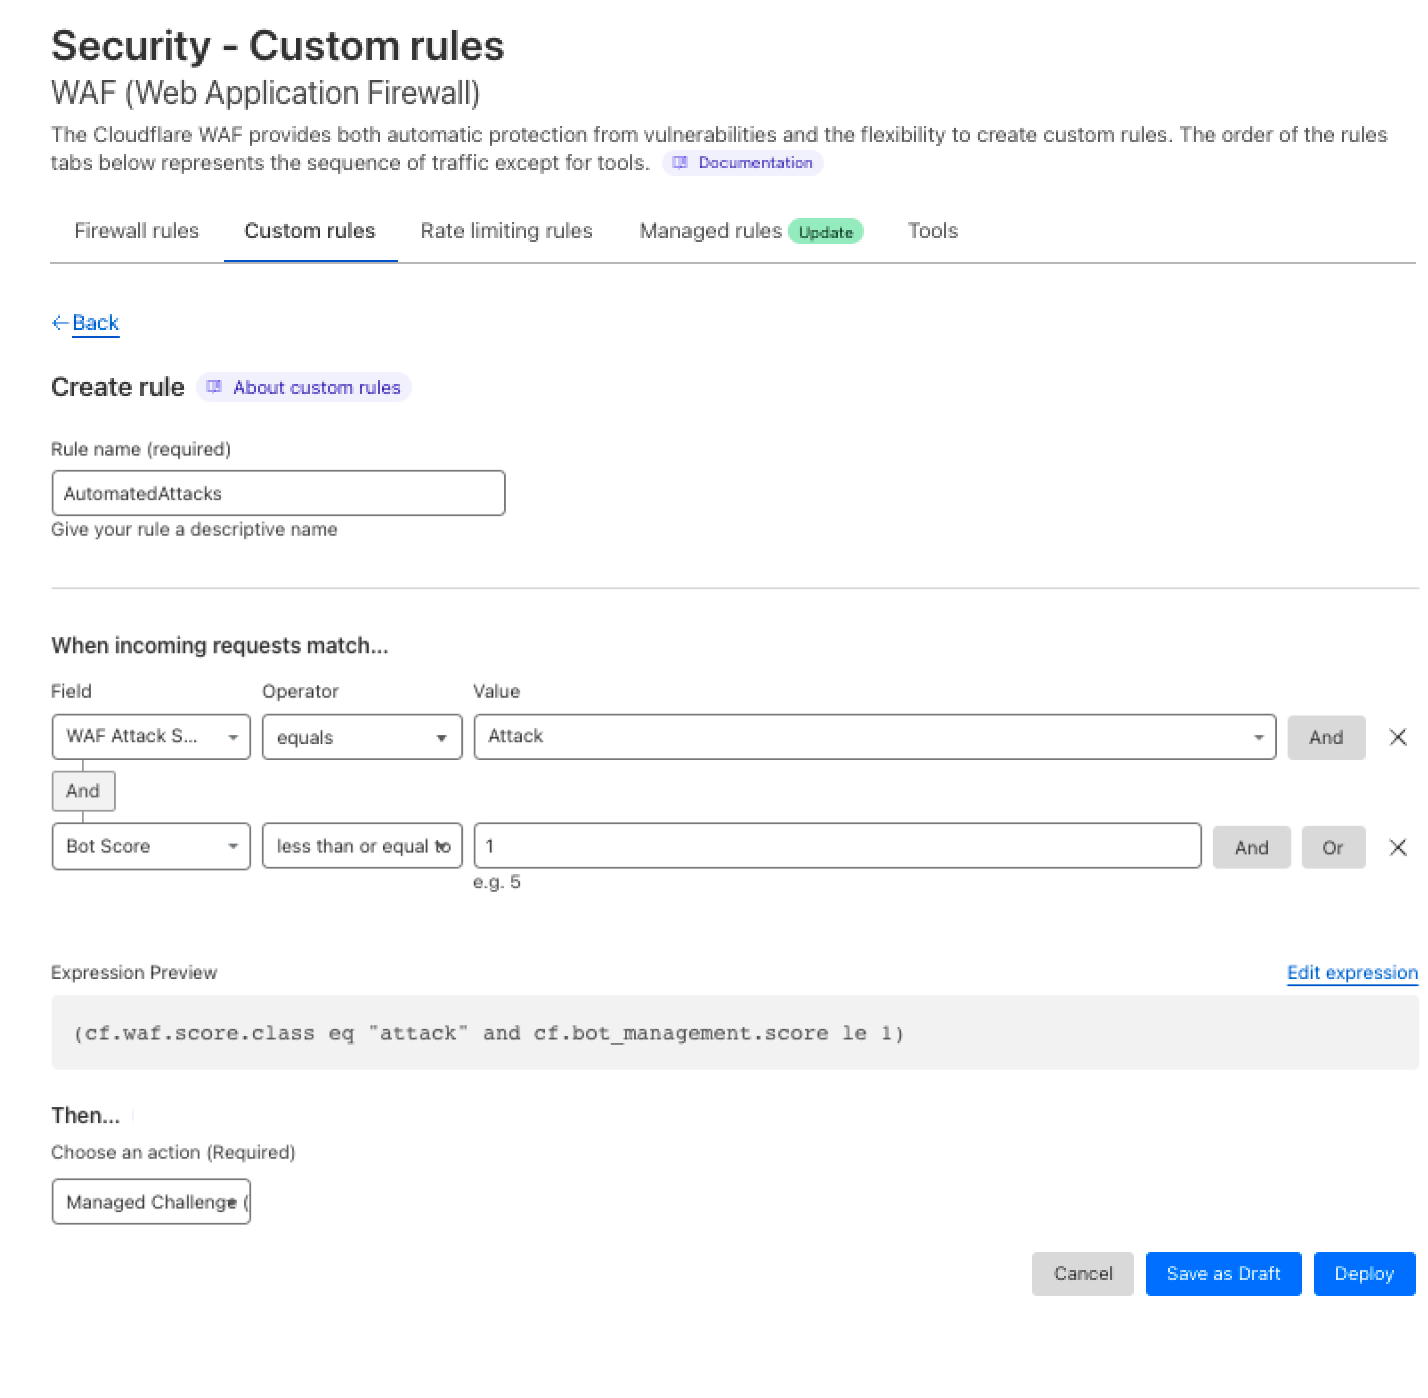Click the Rule name input field
Image resolution: width=1428 pixels, height=1398 pixels.
click(278, 493)
